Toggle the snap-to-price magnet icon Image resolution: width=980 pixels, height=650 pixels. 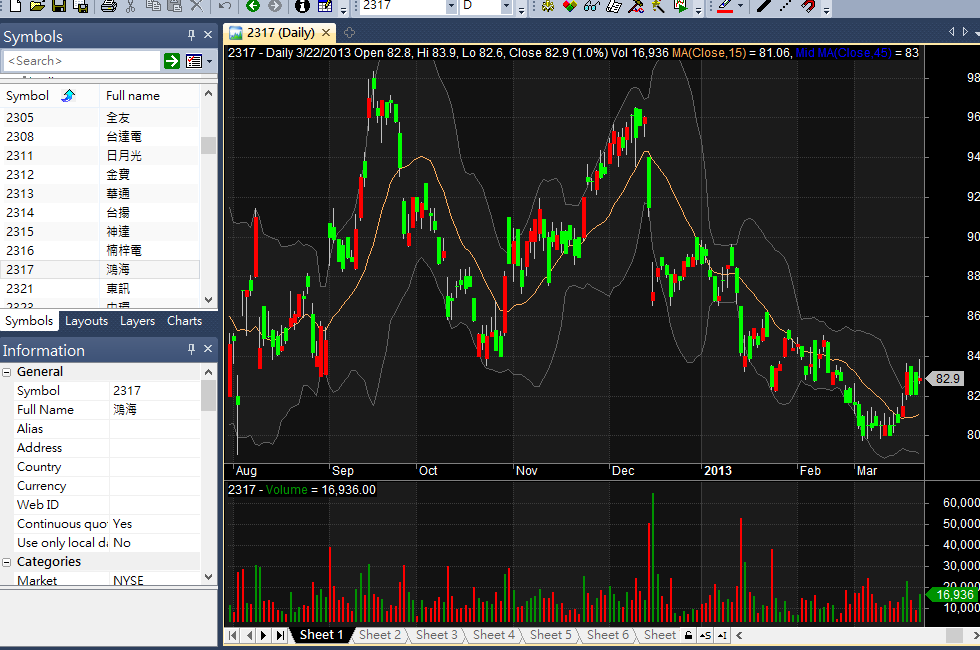(x=809, y=6)
